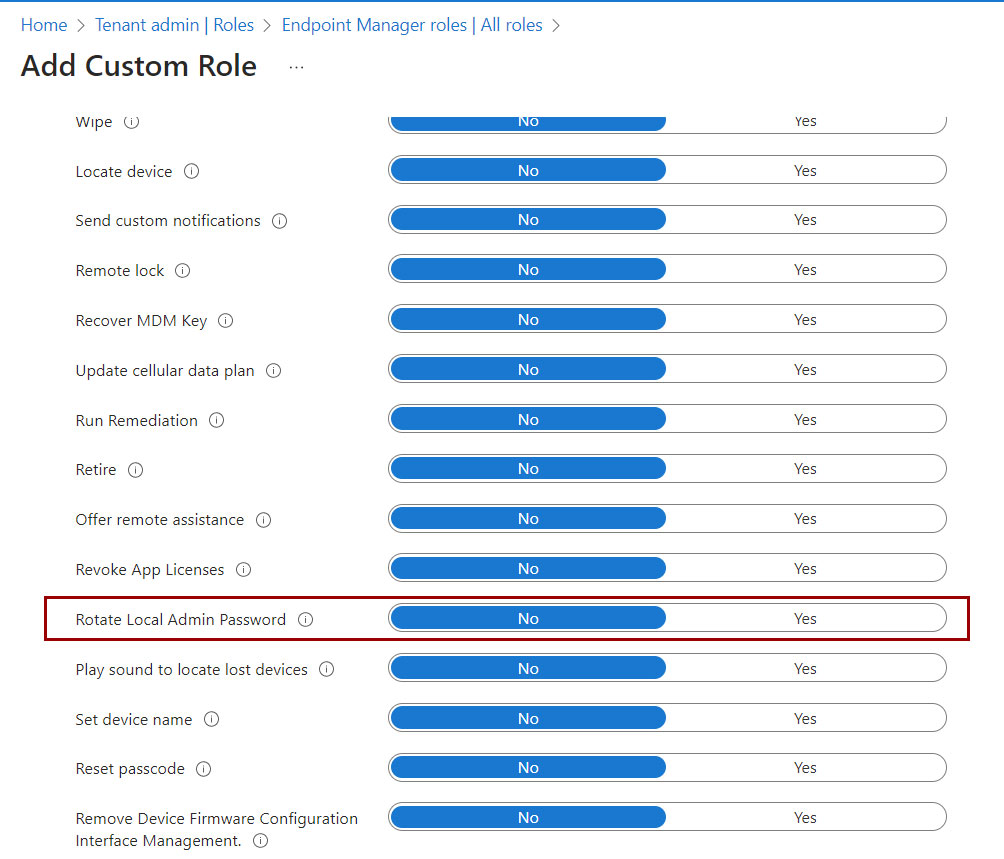1004x859 pixels.
Task: Set Play sound to locate lost devices to Yes
Action: pos(805,668)
